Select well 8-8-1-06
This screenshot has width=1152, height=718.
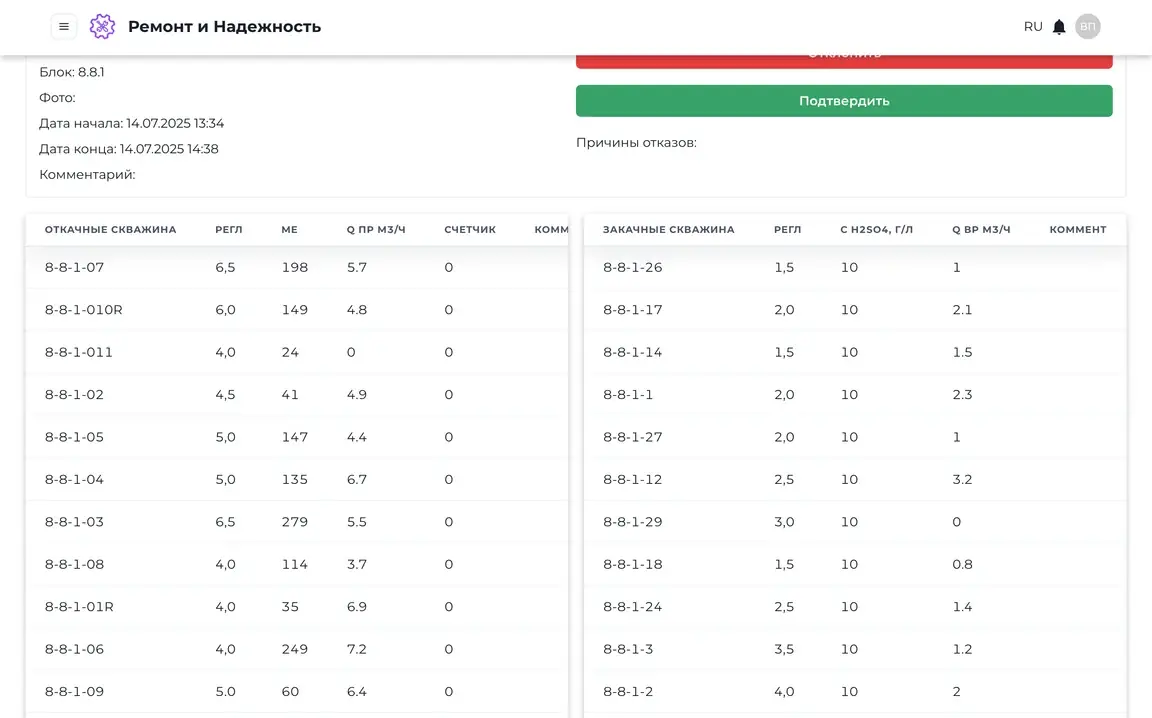click(x=297, y=649)
